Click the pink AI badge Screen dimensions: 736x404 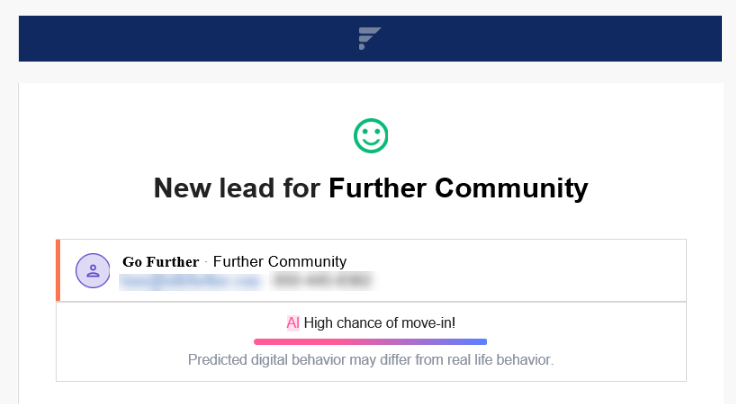(x=293, y=323)
